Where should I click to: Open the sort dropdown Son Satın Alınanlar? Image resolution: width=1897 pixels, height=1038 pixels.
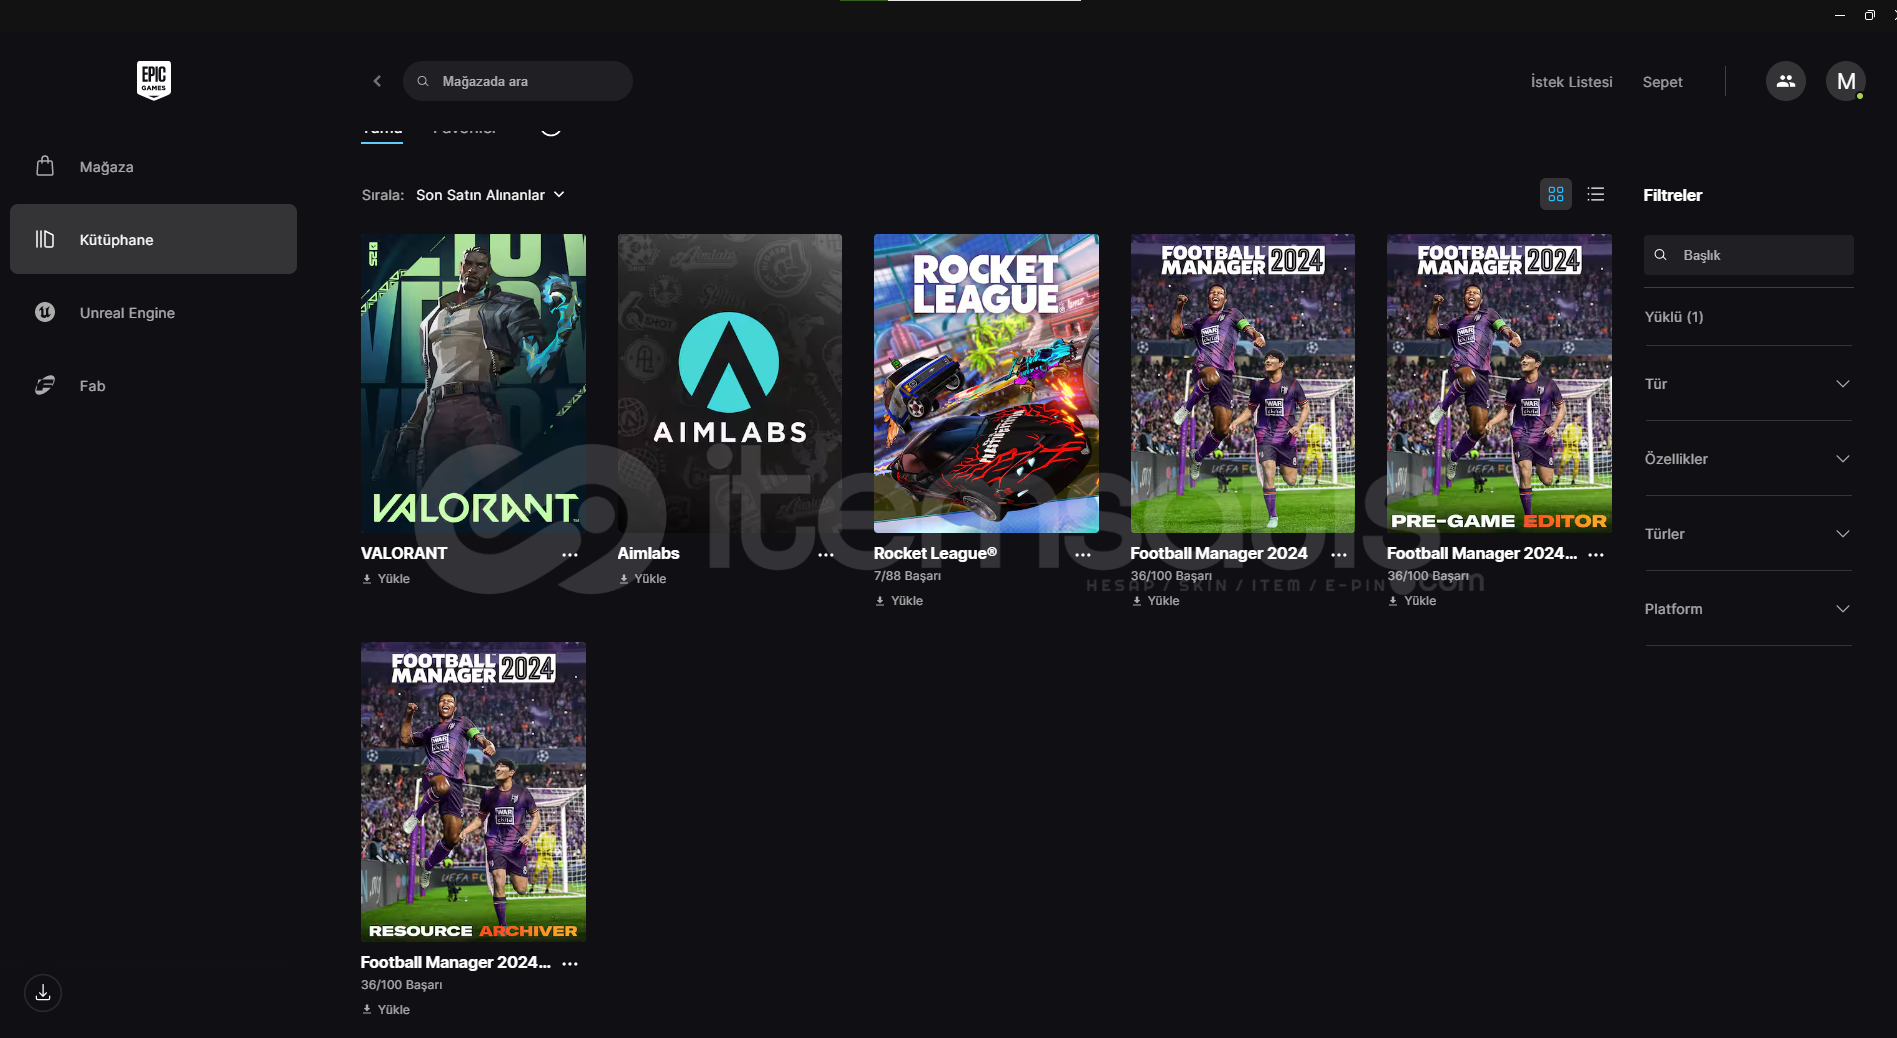pos(490,195)
